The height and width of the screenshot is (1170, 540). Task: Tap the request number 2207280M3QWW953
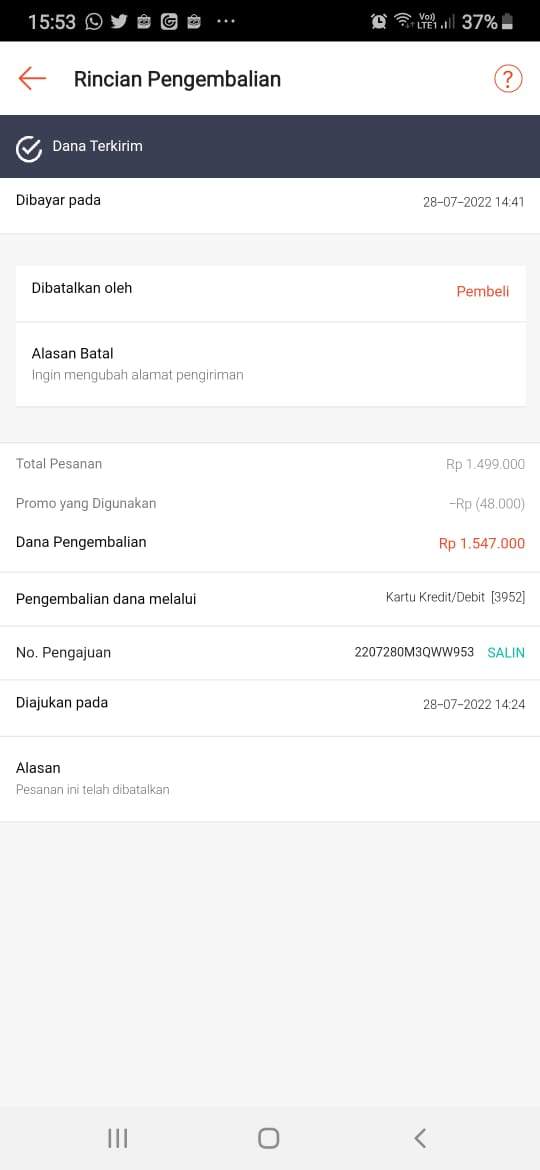414,652
